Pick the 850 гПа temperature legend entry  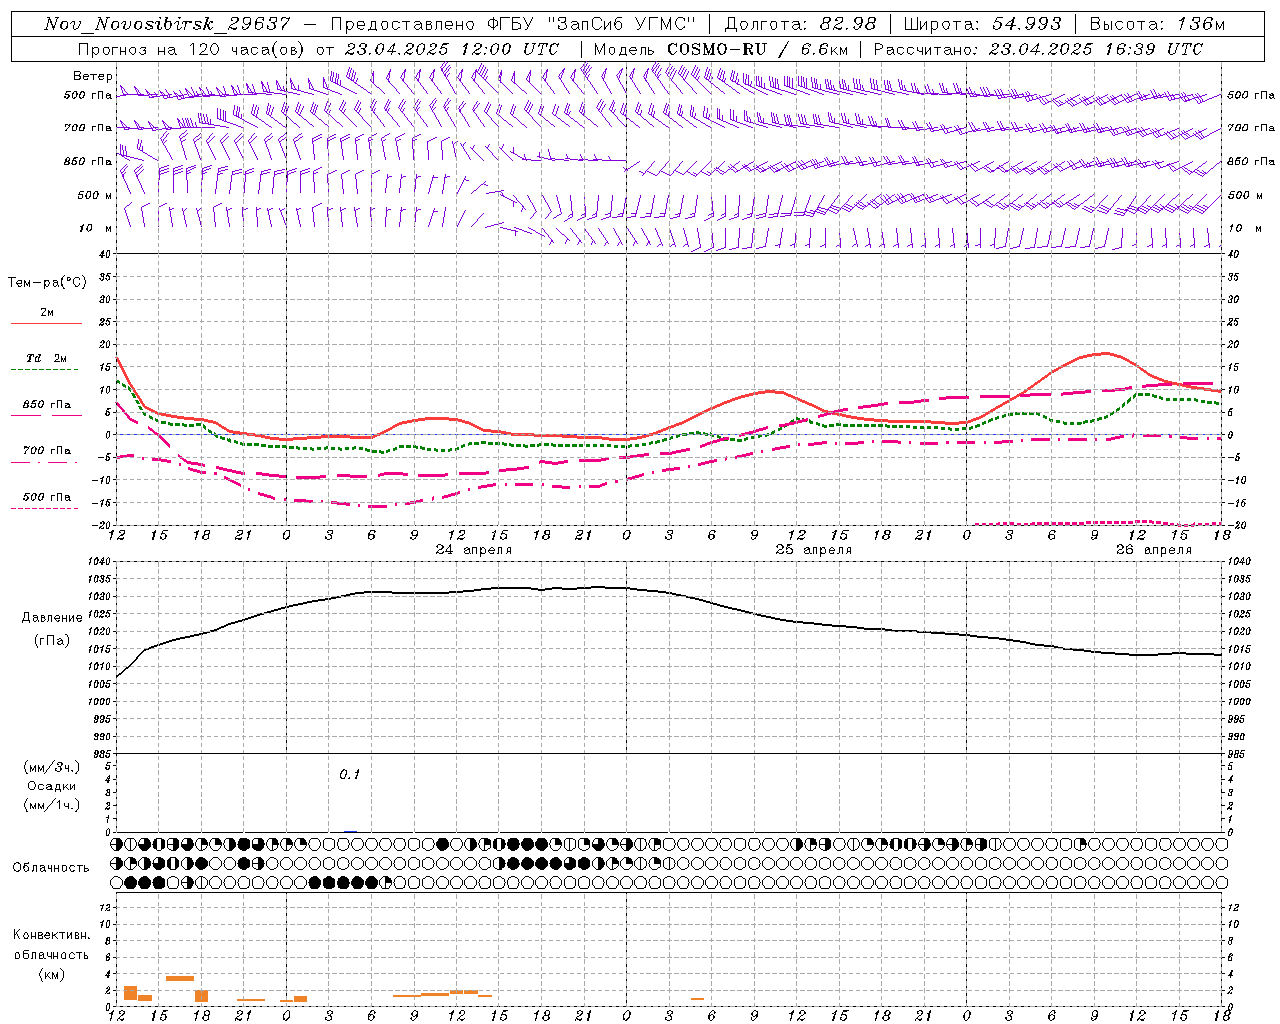pos(46,409)
